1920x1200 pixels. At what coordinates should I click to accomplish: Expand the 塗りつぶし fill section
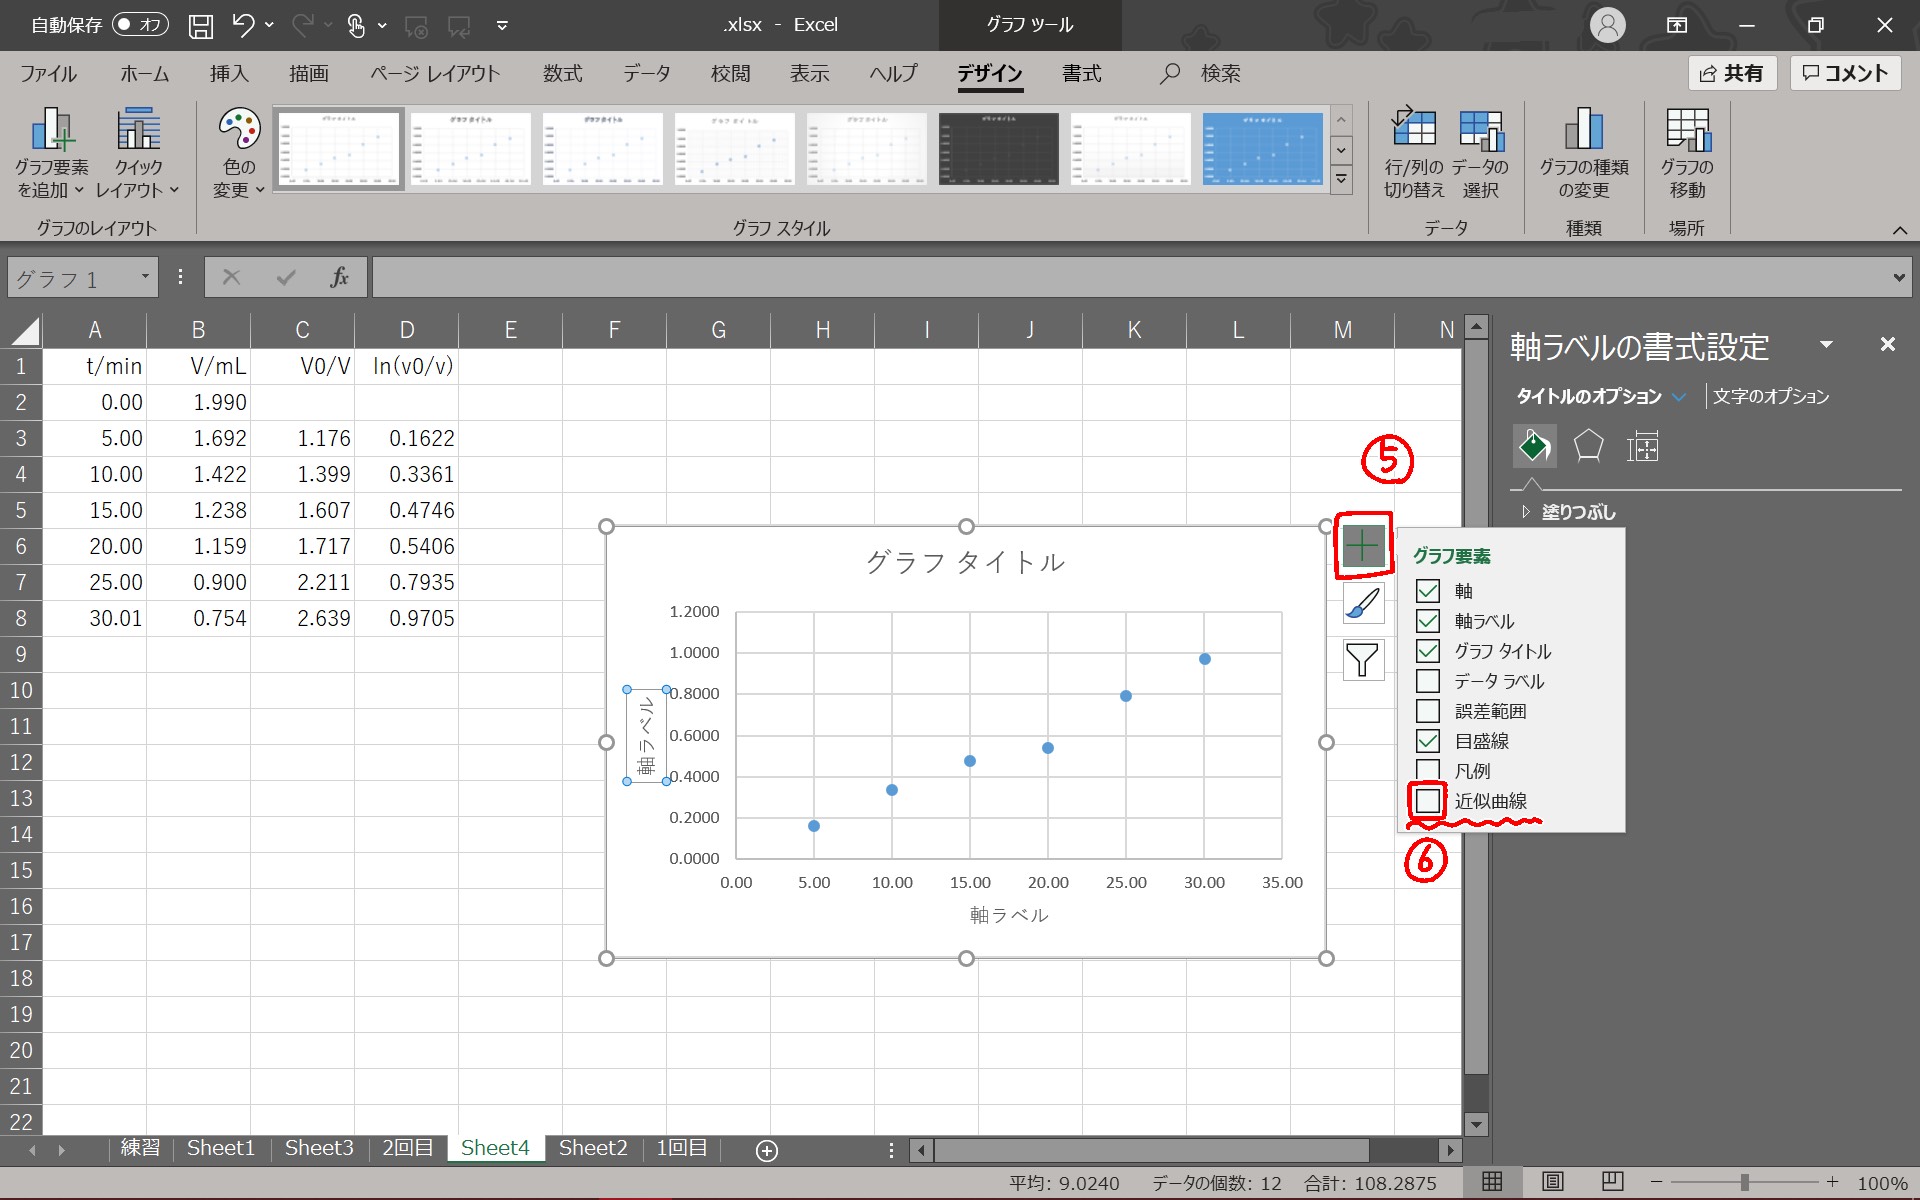pyautogui.click(x=1526, y=512)
